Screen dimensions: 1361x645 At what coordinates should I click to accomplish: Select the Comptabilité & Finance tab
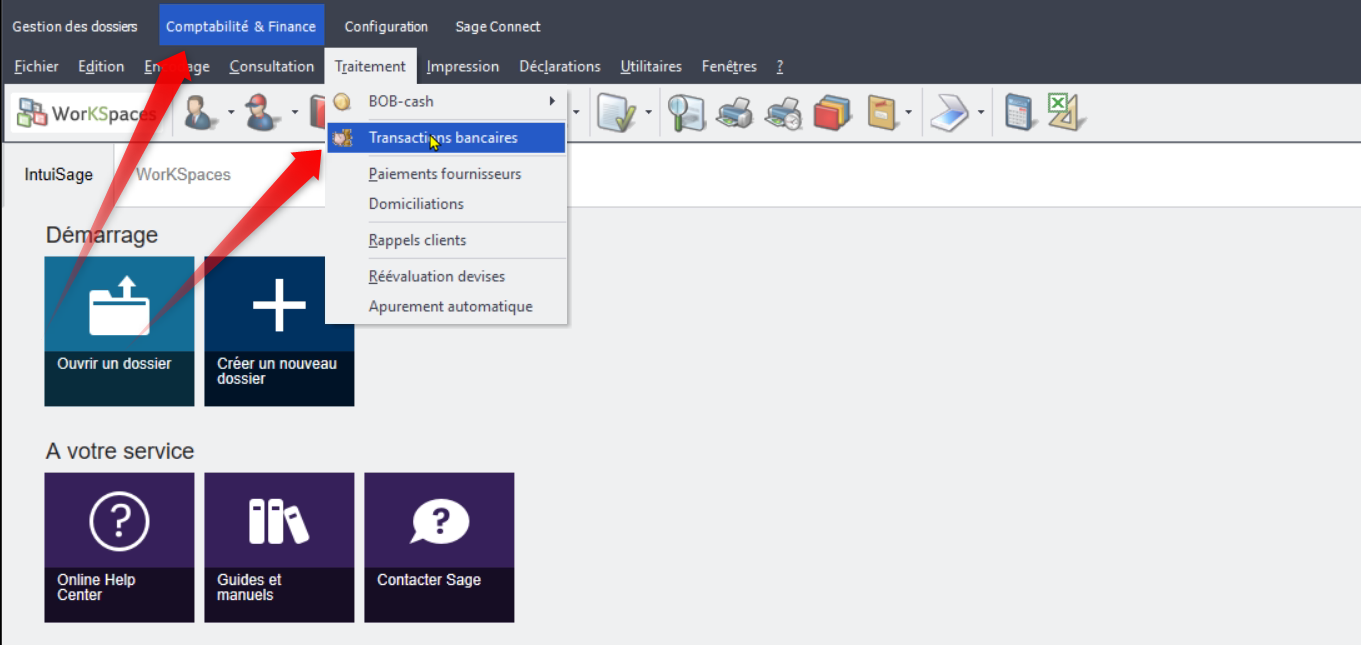tap(241, 26)
